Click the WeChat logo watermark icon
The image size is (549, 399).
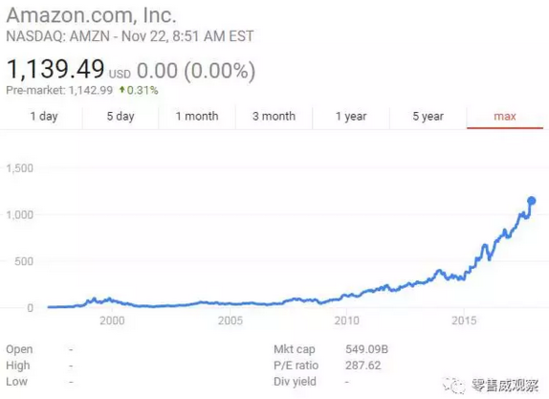click(x=454, y=386)
